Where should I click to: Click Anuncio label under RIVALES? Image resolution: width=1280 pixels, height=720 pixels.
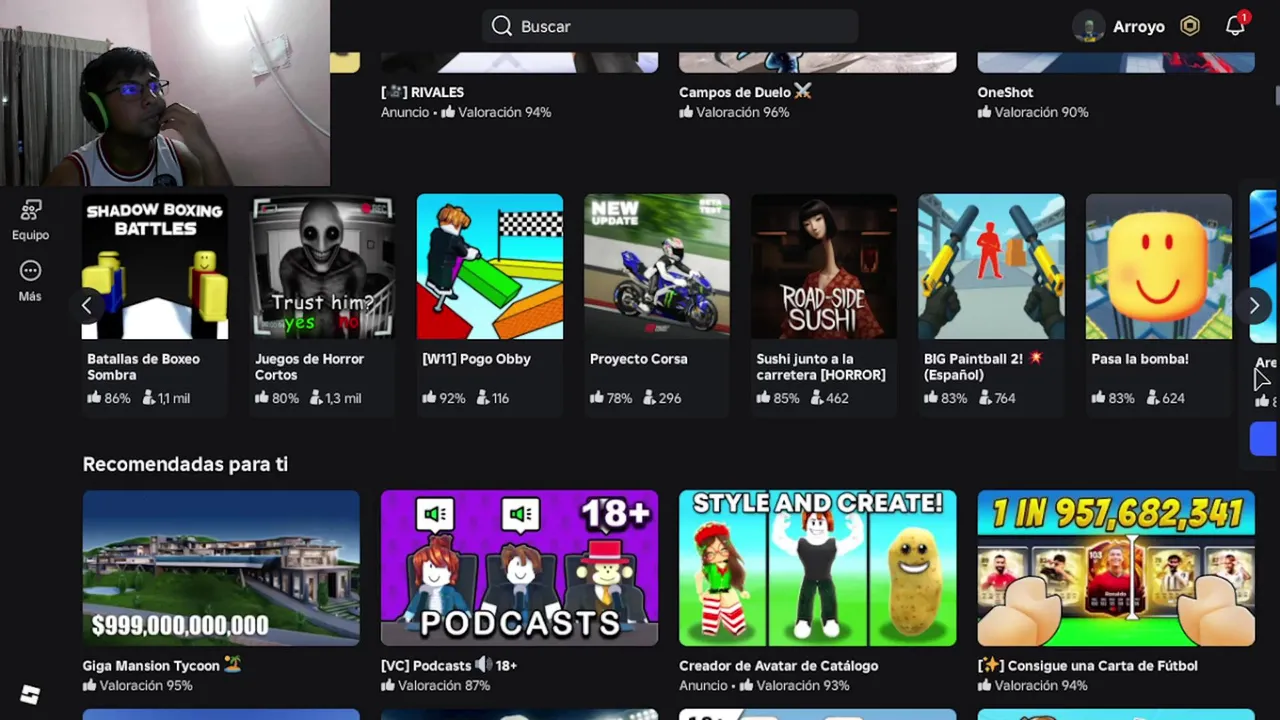pyautogui.click(x=405, y=112)
